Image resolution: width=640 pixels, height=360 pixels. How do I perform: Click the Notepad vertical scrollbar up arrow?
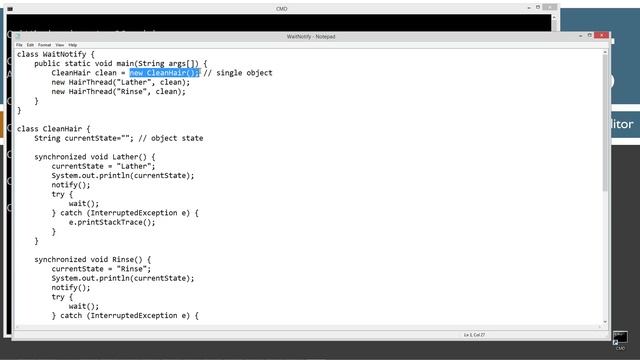[605, 52]
